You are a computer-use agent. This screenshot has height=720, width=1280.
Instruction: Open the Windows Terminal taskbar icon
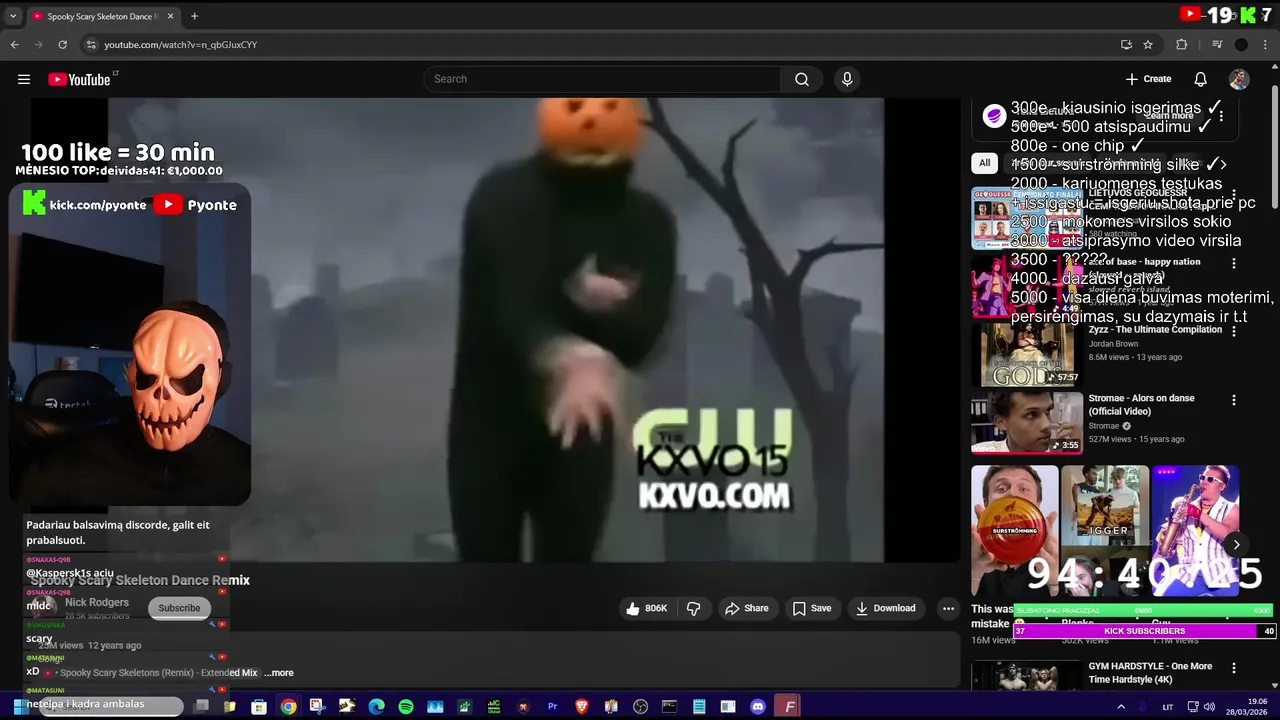(x=669, y=707)
